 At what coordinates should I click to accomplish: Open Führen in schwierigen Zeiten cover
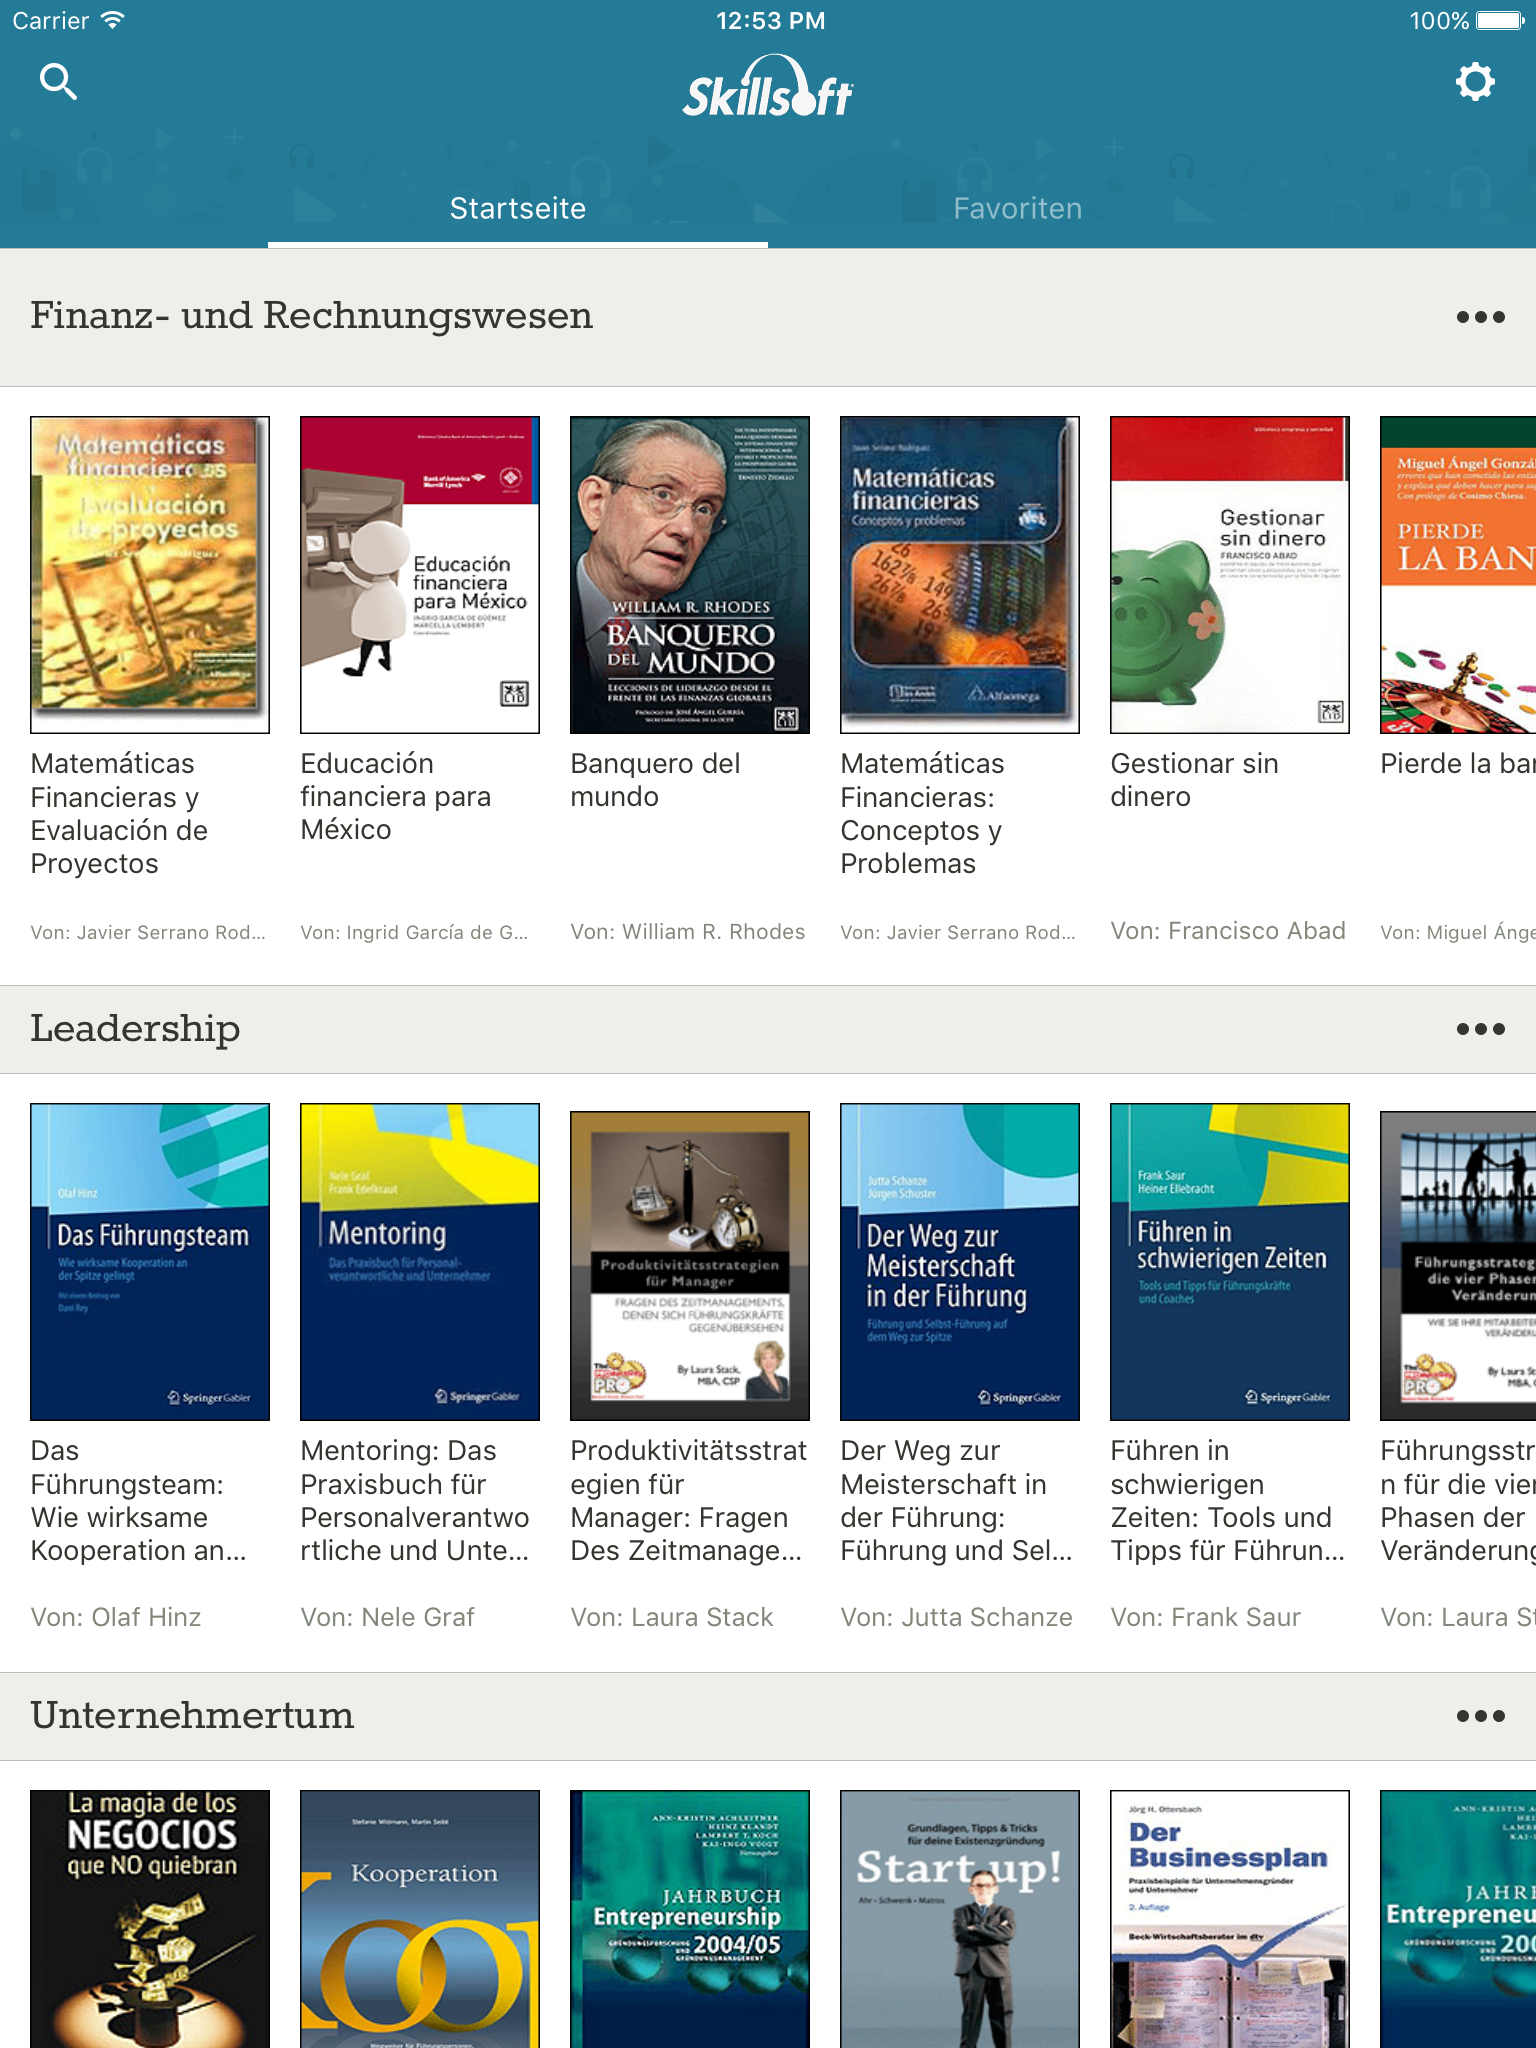click(1230, 1262)
